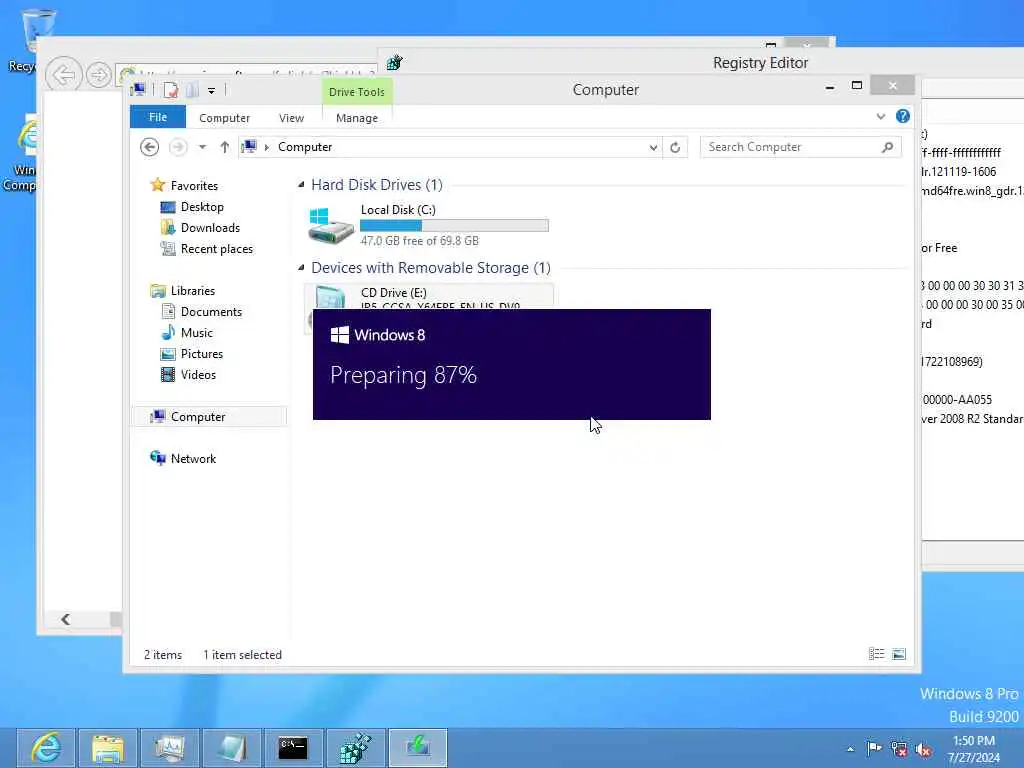1024x768 pixels.
Task: Click the network status tray icon
Action: (899, 749)
